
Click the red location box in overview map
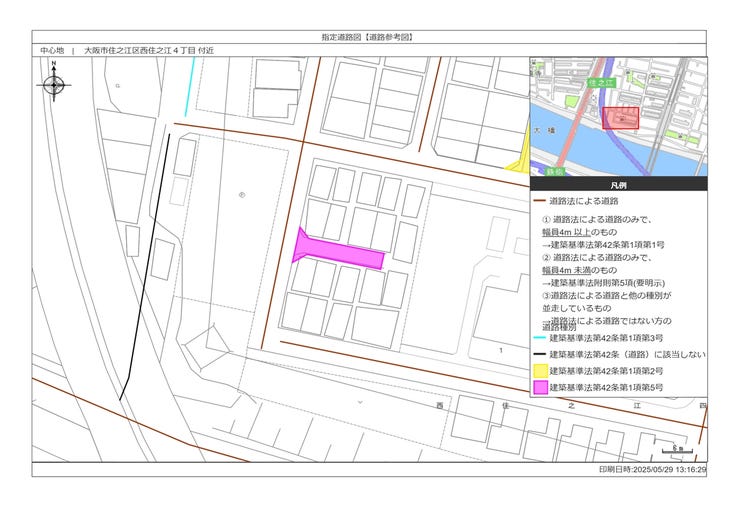[620, 118]
